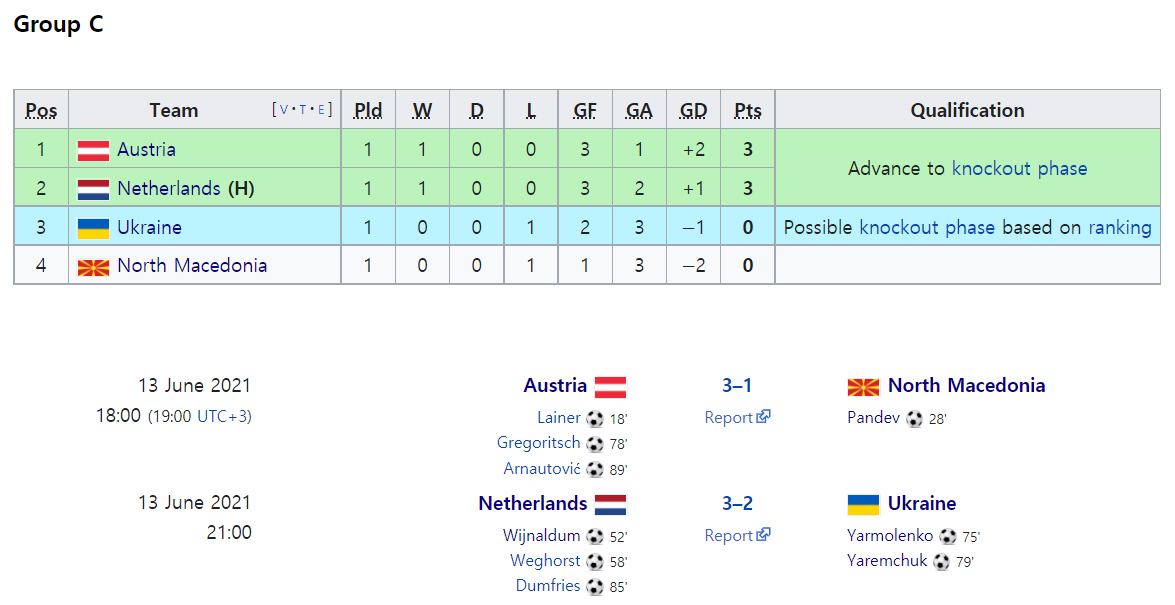This screenshot has width=1175, height=605.
Task: Open the Pandev goalscorer link
Action: pyautogui.click(x=873, y=418)
